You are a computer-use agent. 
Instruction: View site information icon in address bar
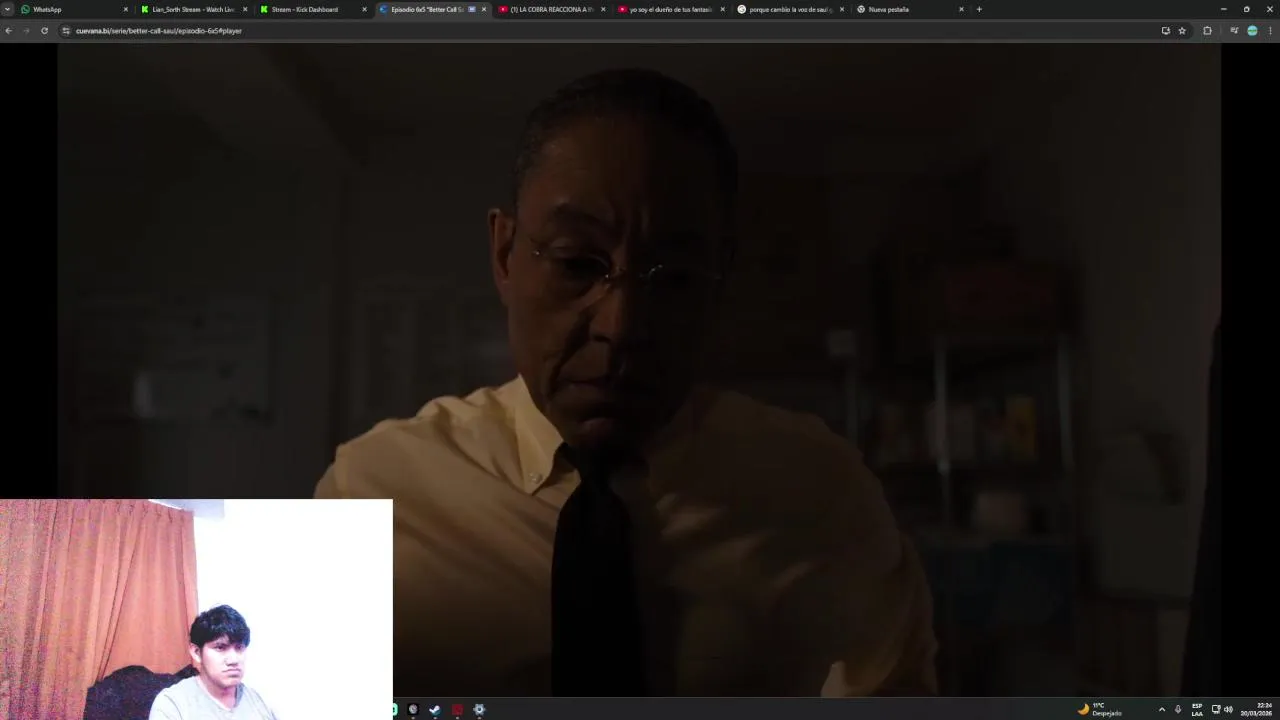pyautogui.click(x=66, y=31)
